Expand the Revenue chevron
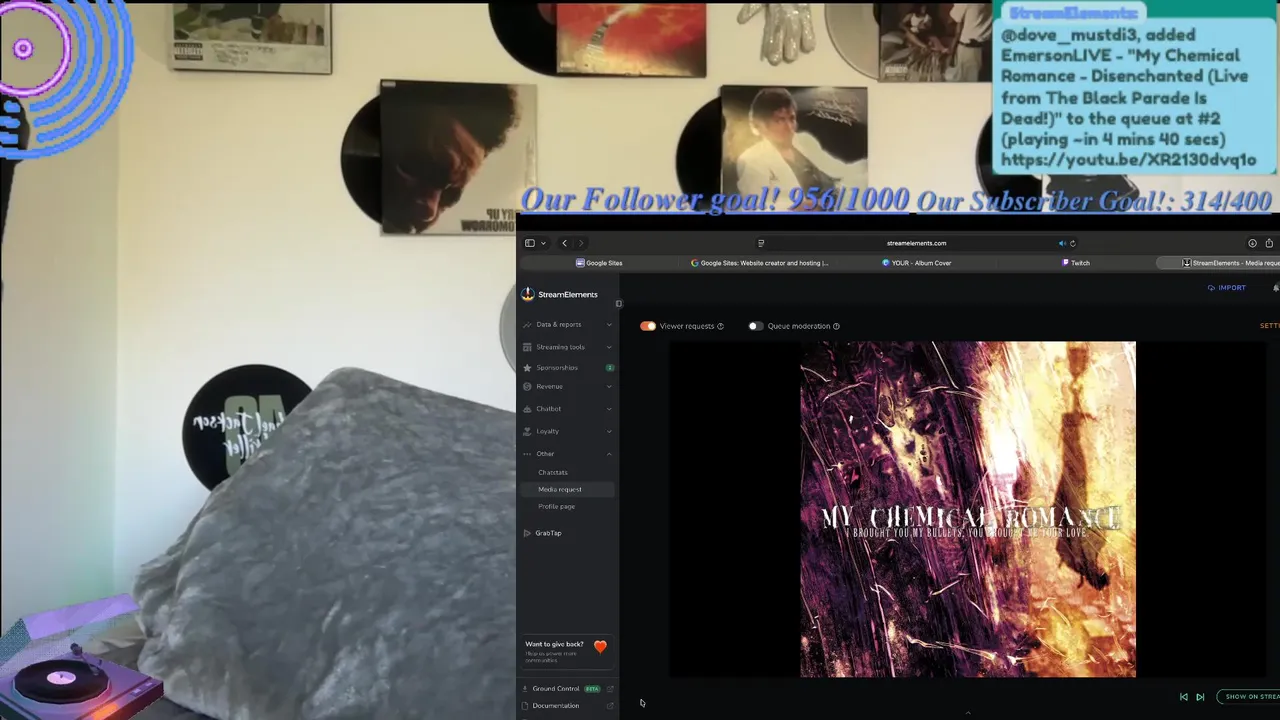The height and width of the screenshot is (720, 1280). click(x=609, y=387)
